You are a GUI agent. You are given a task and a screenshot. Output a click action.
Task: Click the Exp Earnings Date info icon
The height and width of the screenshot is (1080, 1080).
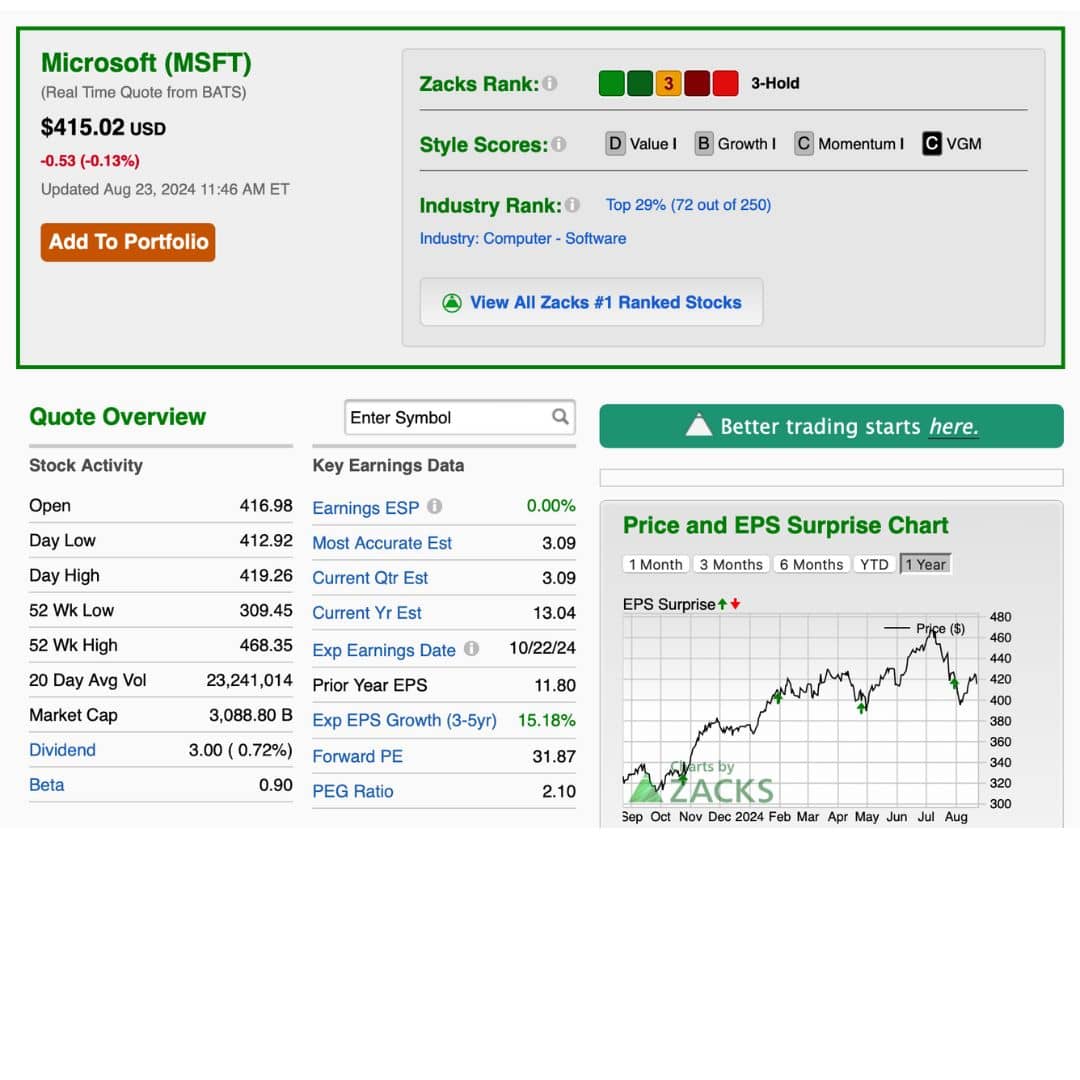(x=471, y=649)
